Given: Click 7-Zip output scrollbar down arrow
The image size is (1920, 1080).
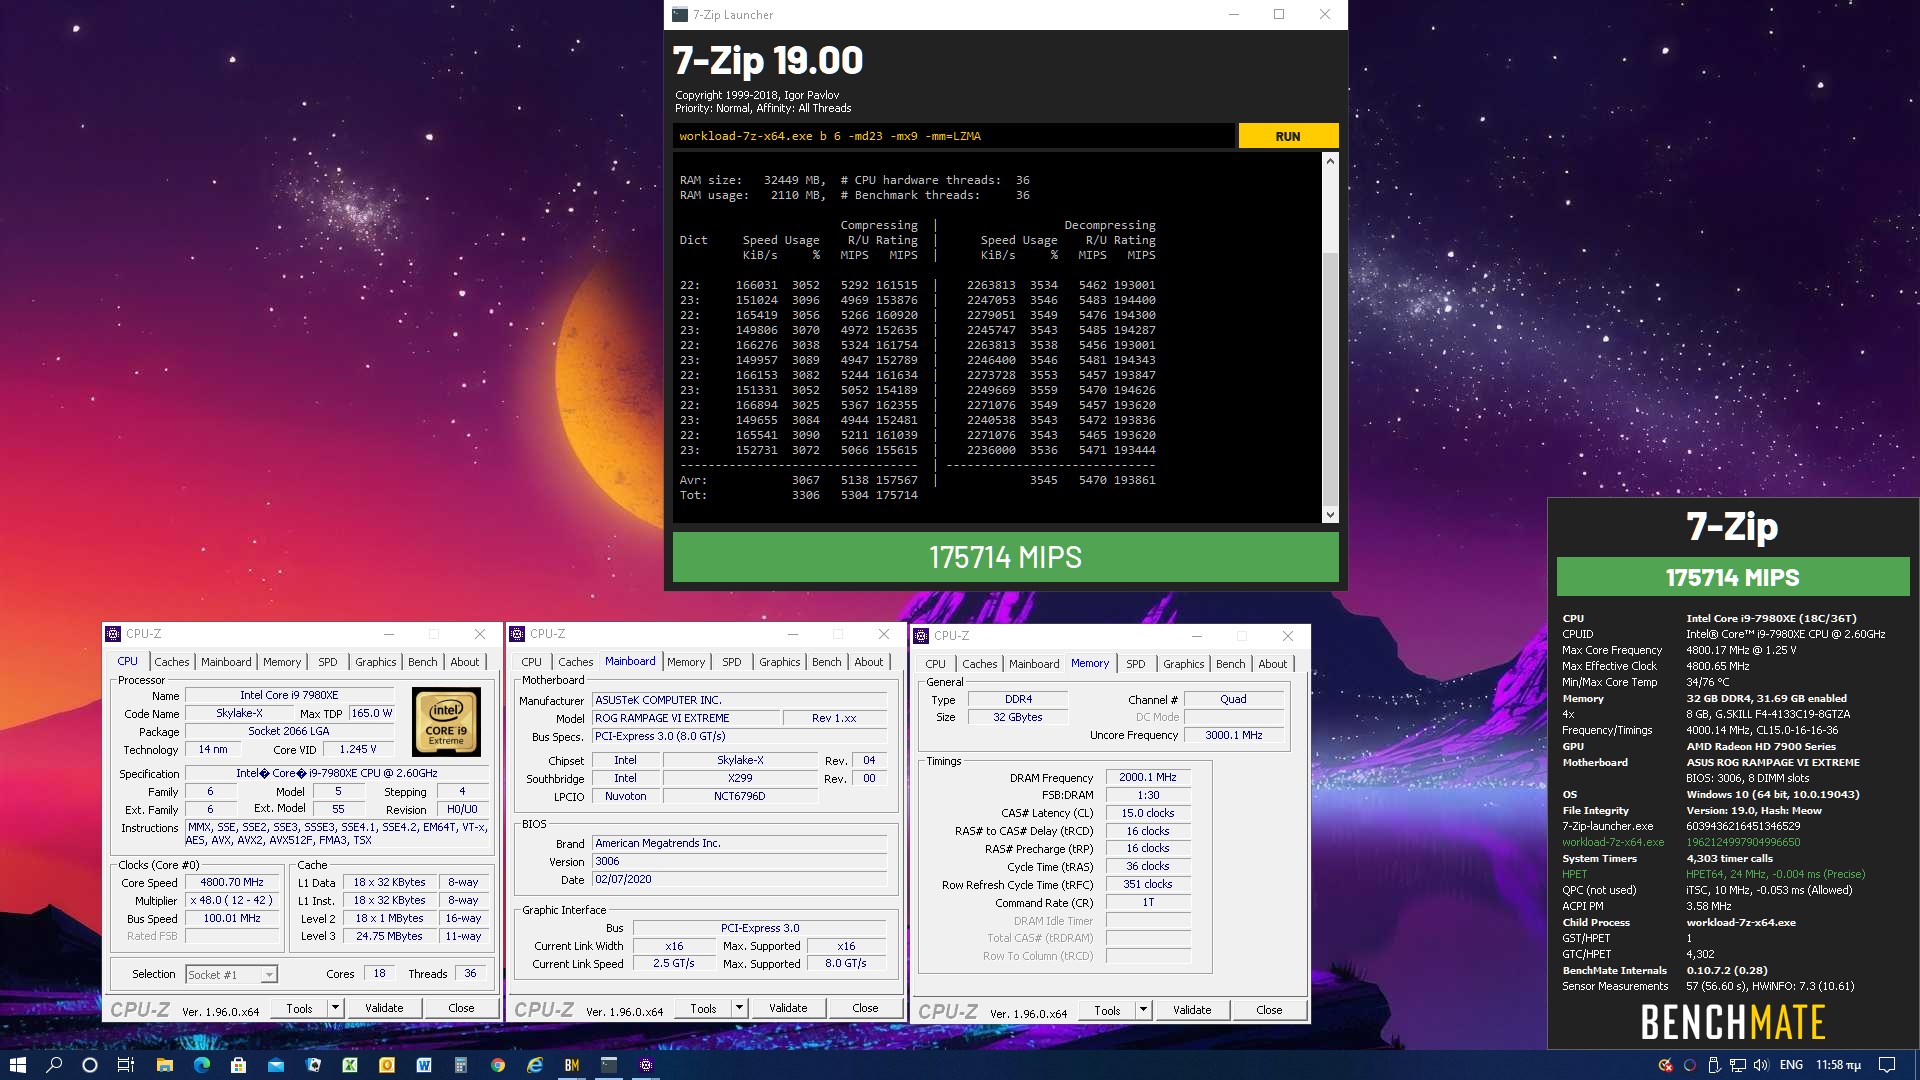Looking at the screenshot, I should pos(1330,515).
